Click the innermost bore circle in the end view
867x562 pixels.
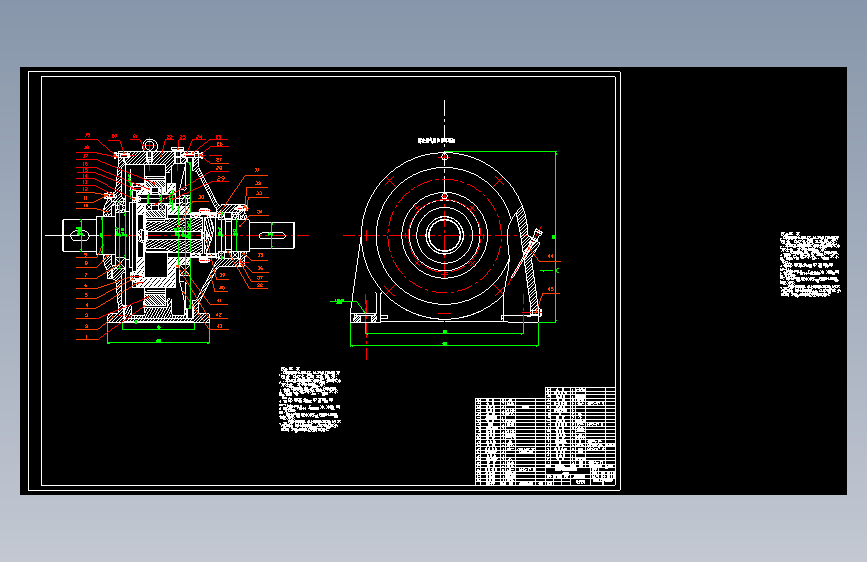[x=445, y=235]
